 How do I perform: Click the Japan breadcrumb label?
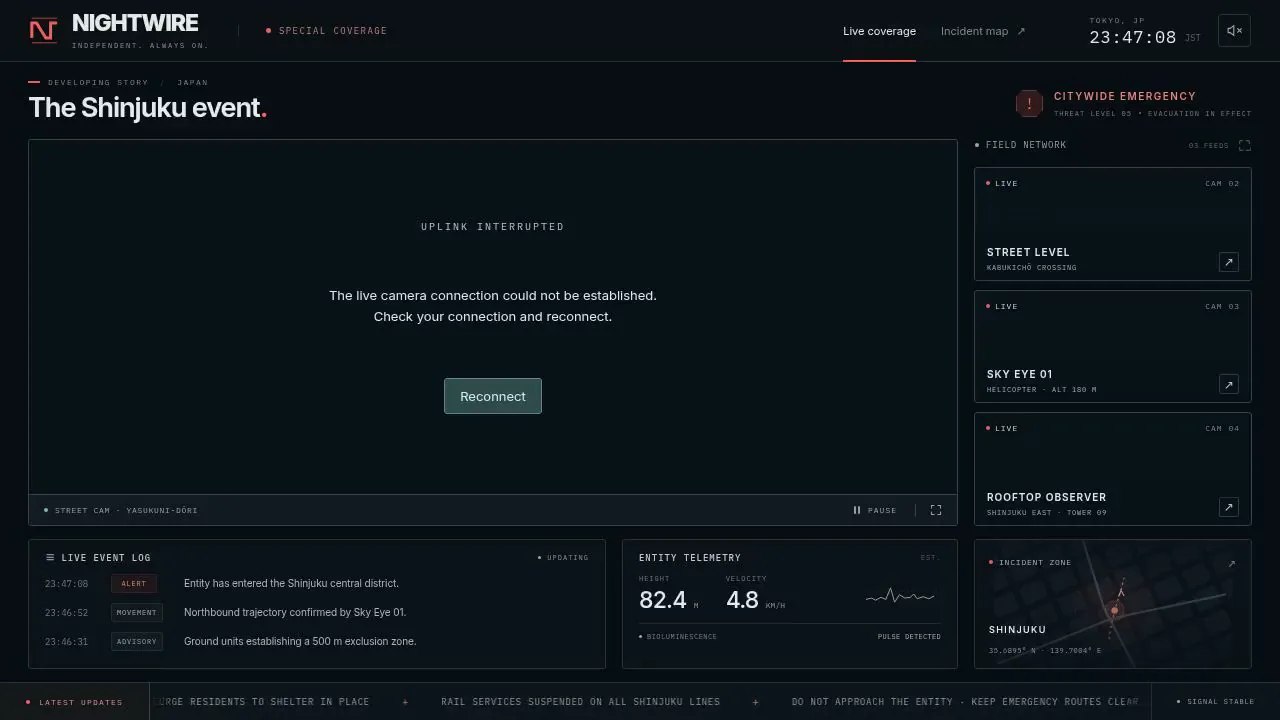point(193,82)
